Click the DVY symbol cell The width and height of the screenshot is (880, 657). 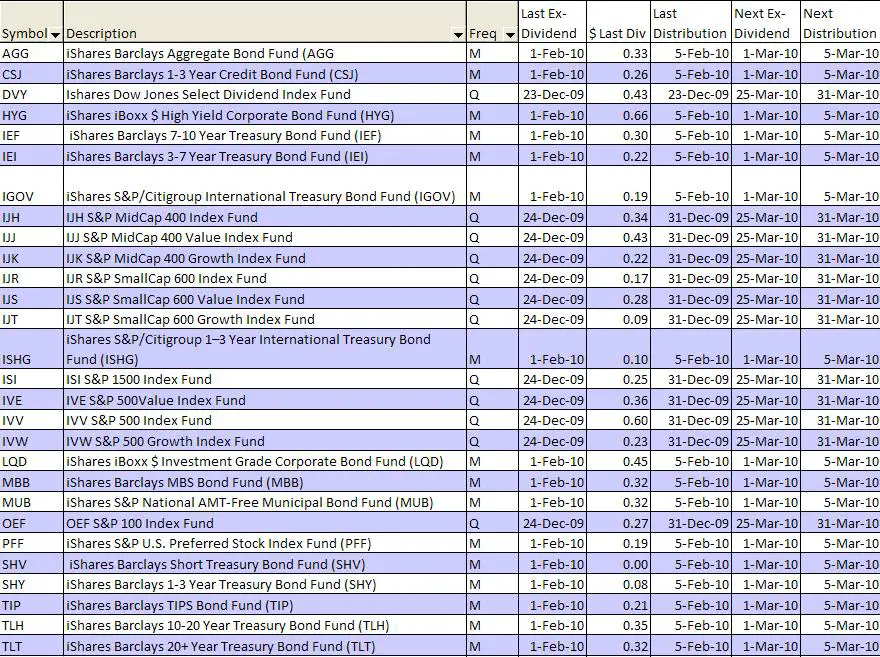click(32, 94)
